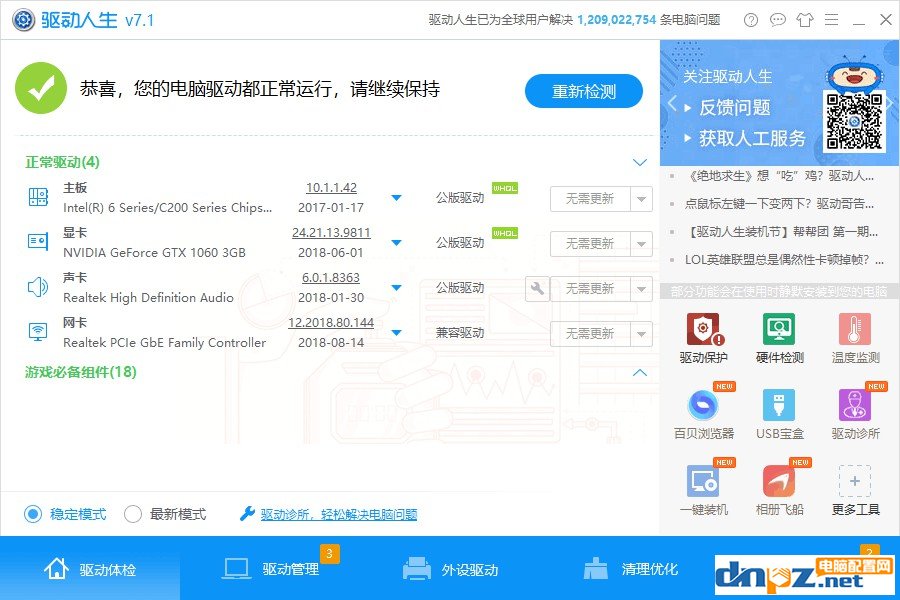Viewport: 900px width, 600px height.
Task: Open 网卡 无需更新 action dropdown
Action: click(641, 334)
